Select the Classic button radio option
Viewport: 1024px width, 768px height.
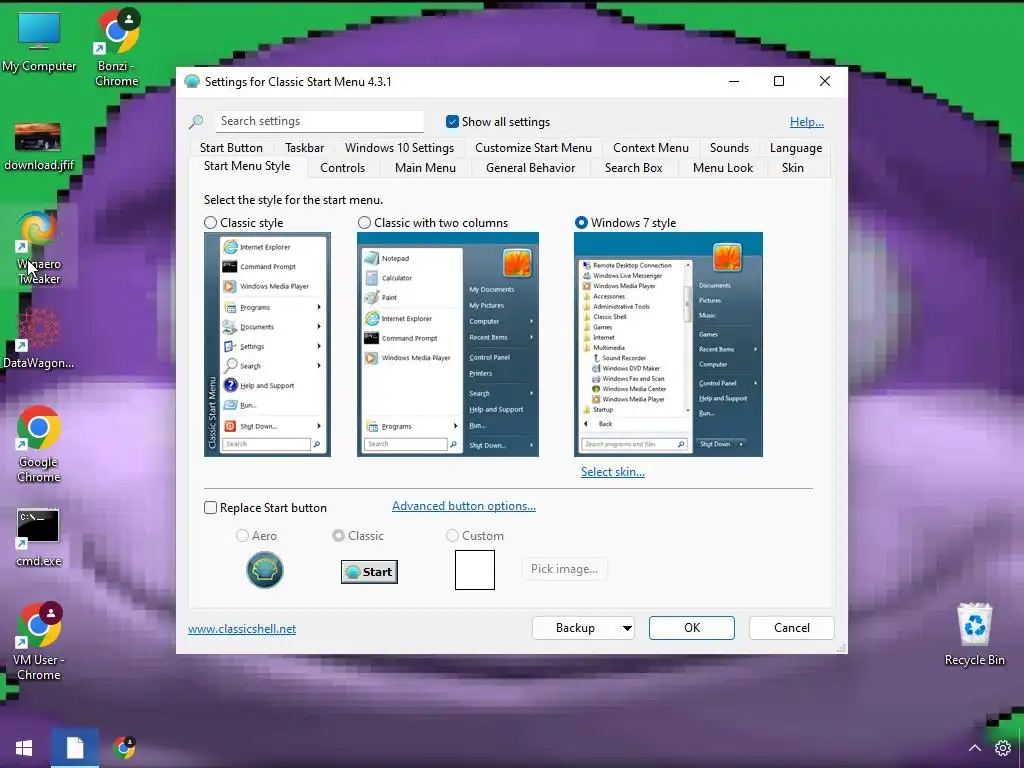[x=338, y=536]
